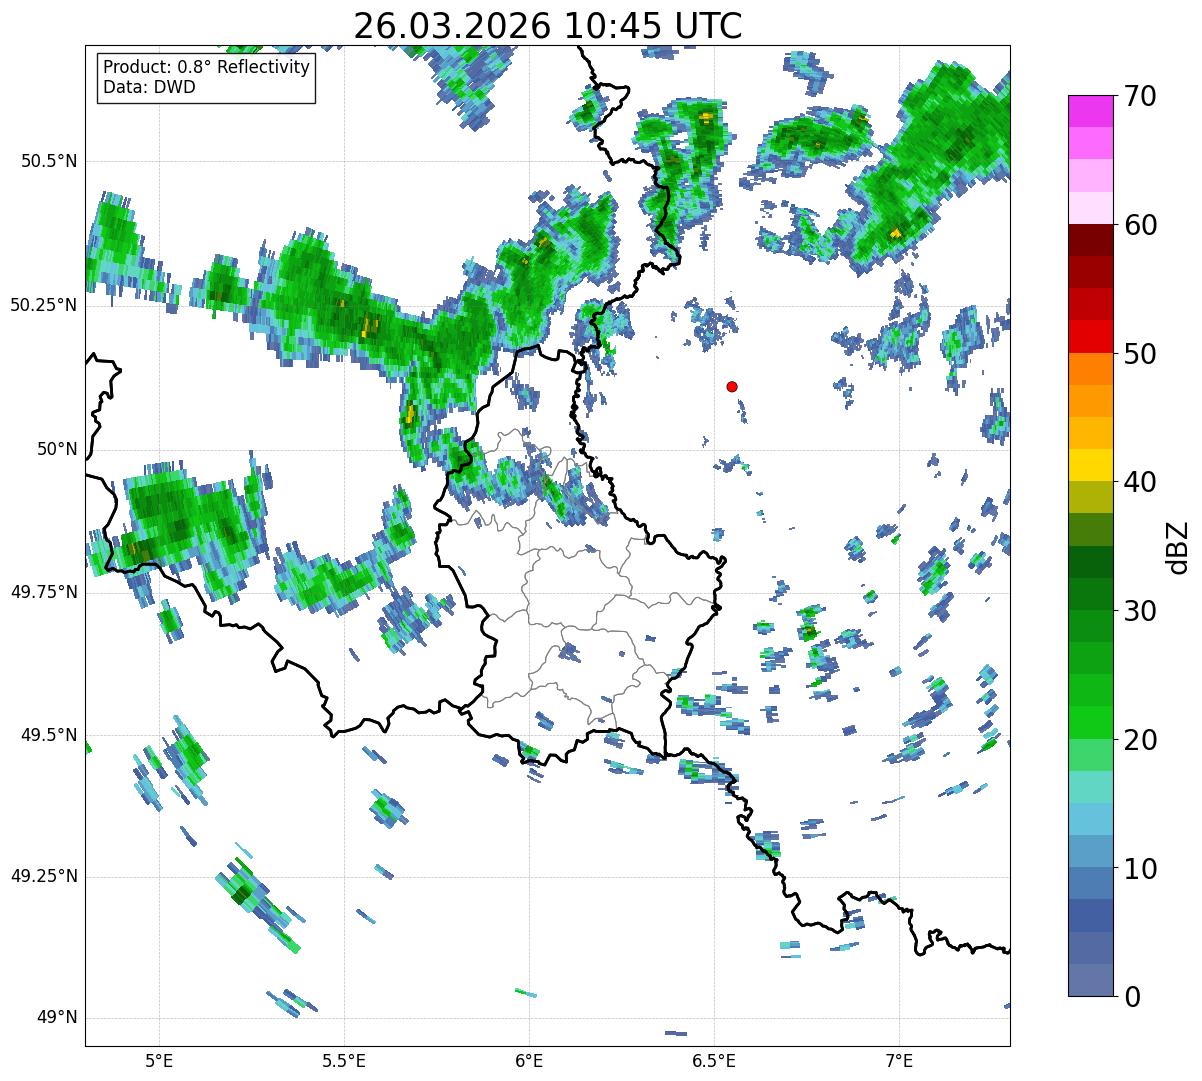This screenshot has width=1202, height=1081.
Task: Click the magenta 70 dBZ colorbar segment
Action: pos(1091,111)
